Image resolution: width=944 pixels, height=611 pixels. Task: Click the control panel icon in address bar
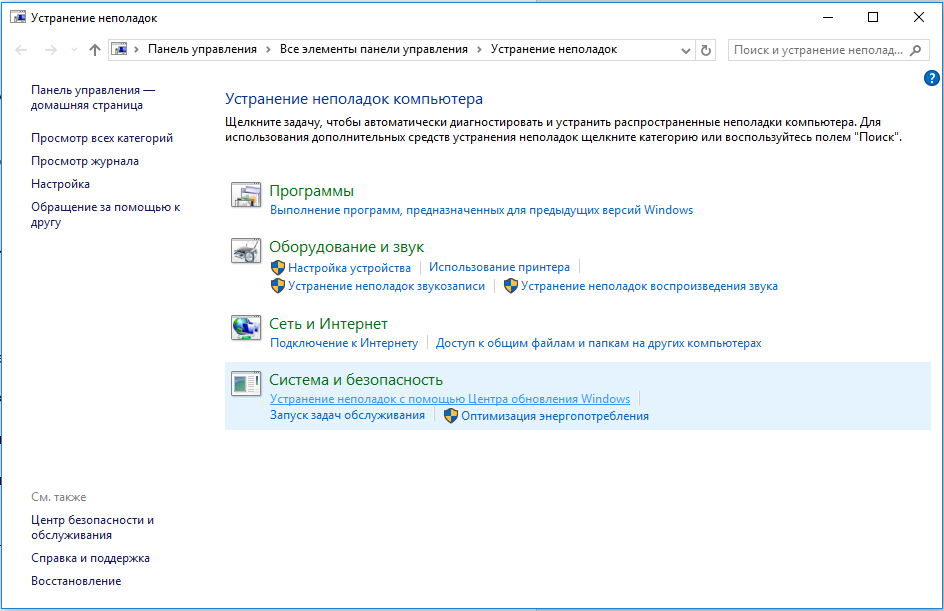point(119,49)
